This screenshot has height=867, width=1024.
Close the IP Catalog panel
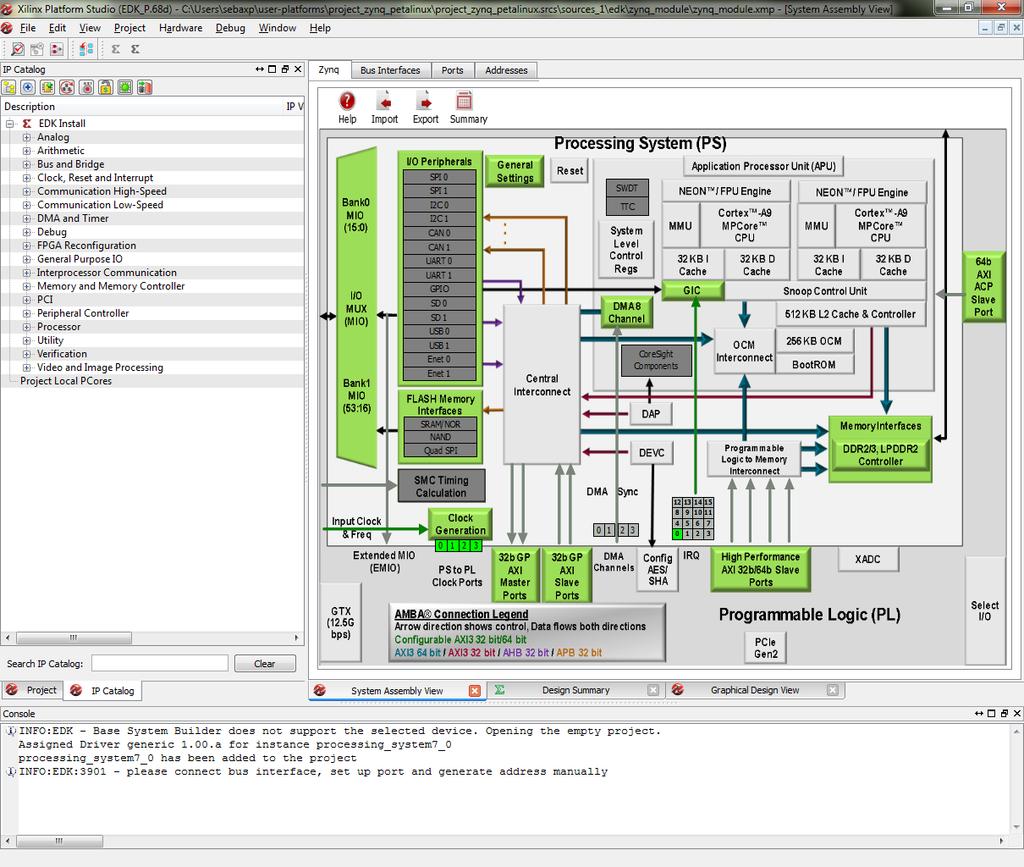(x=298, y=69)
